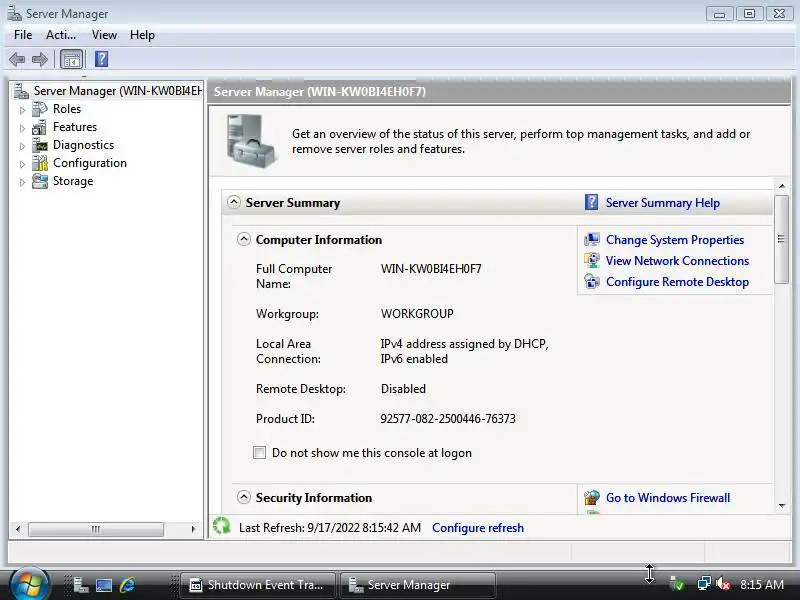Click the Remote Desktop 'Disabled' value
This screenshot has height=600, width=800.
[403, 388]
